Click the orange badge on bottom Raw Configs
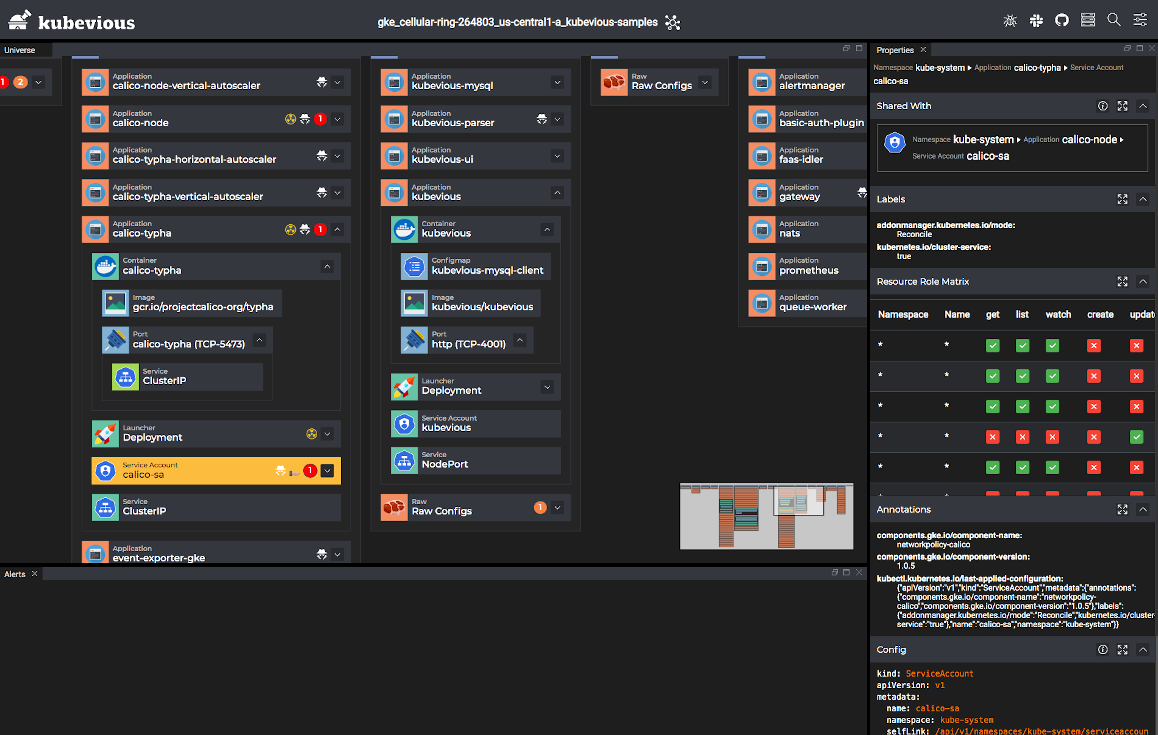Image resolution: width=1158 pixels, height=735 pixels. pyautogui.click(x=540, y=507)
